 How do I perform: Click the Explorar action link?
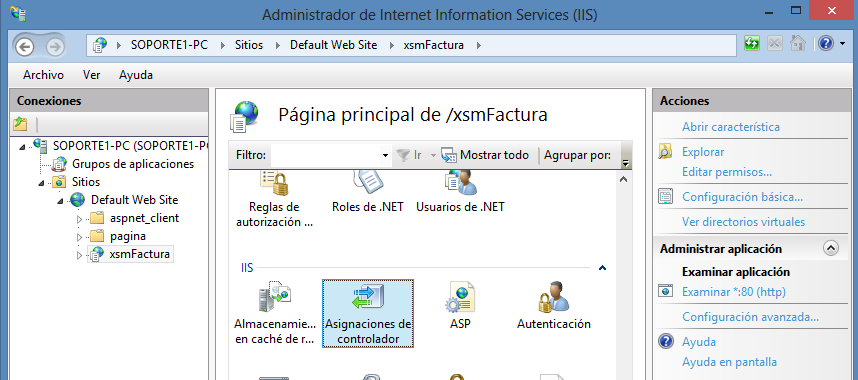click(703, 152)
